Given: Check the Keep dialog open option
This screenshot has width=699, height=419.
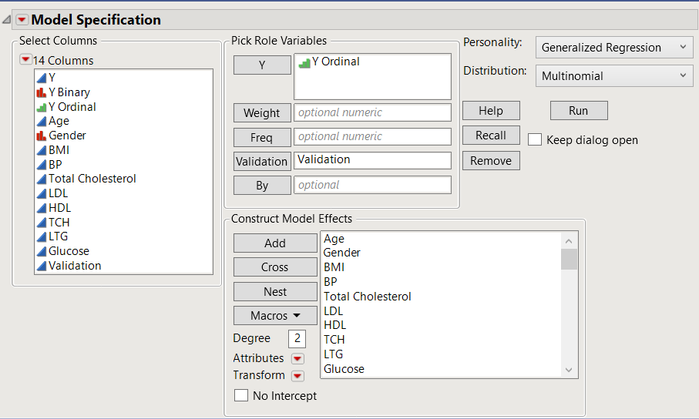Looking at the screenshot, I should pyautogui.click(x=535, y=140).
